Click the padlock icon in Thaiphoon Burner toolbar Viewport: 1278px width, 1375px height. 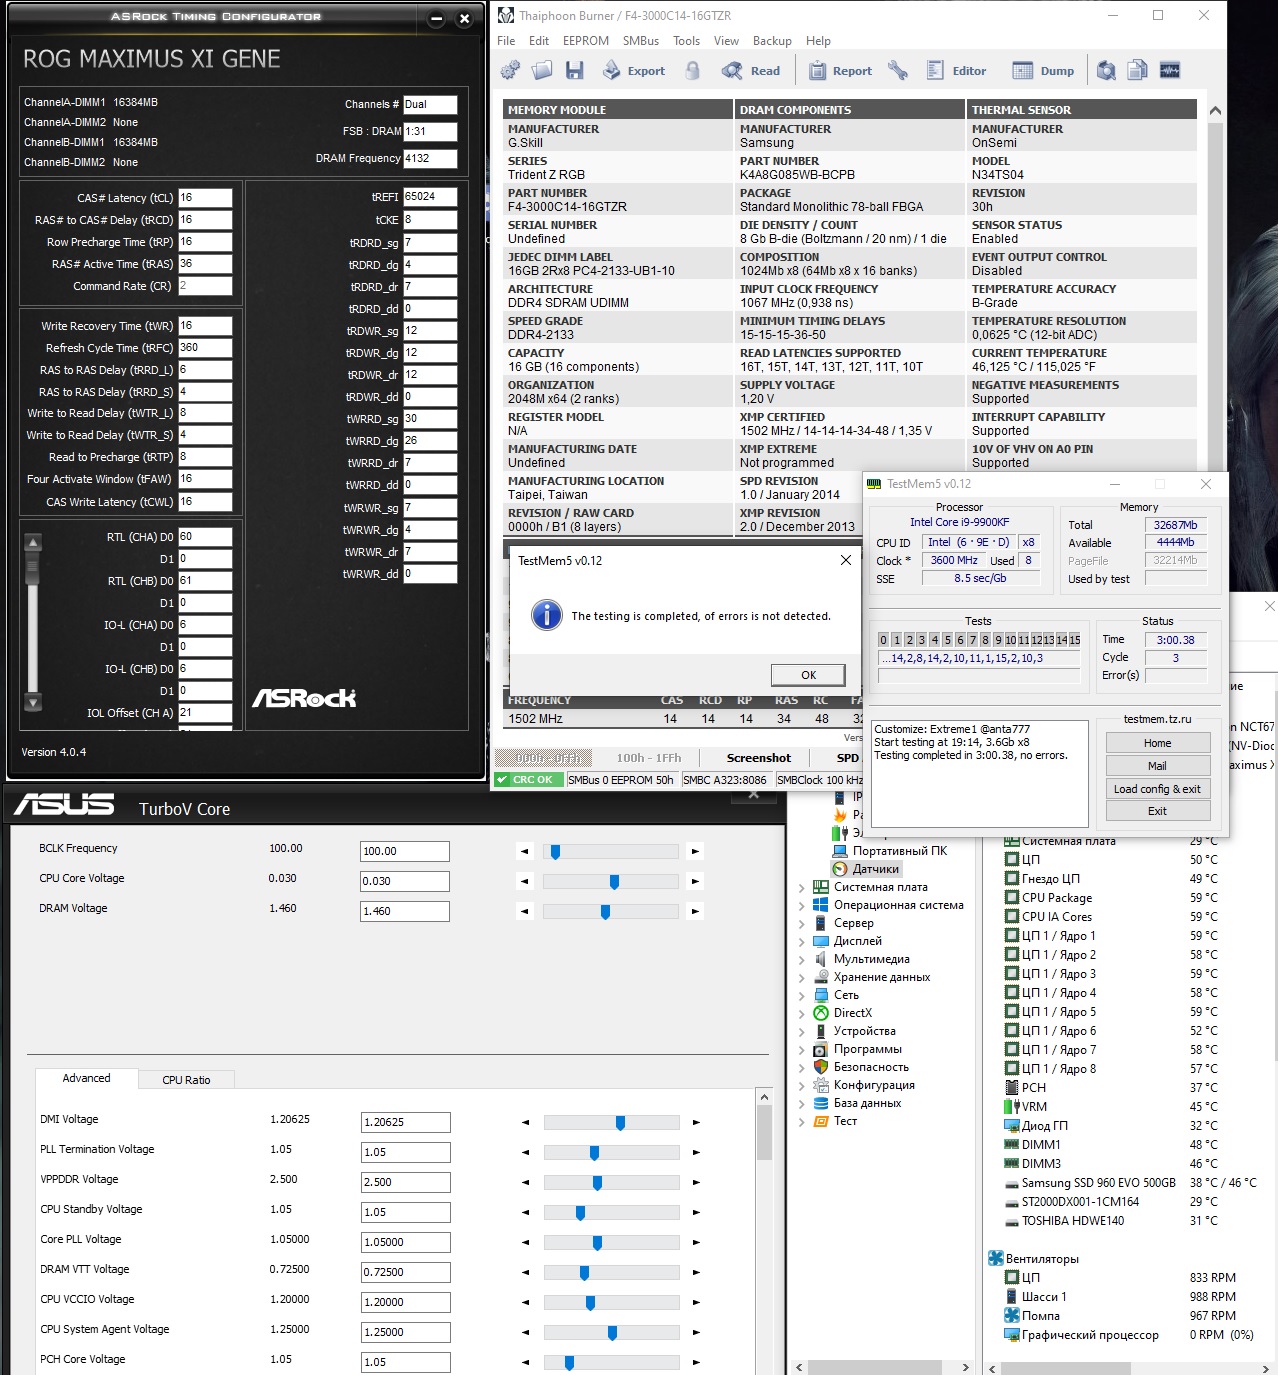click(x=692, y=70)
